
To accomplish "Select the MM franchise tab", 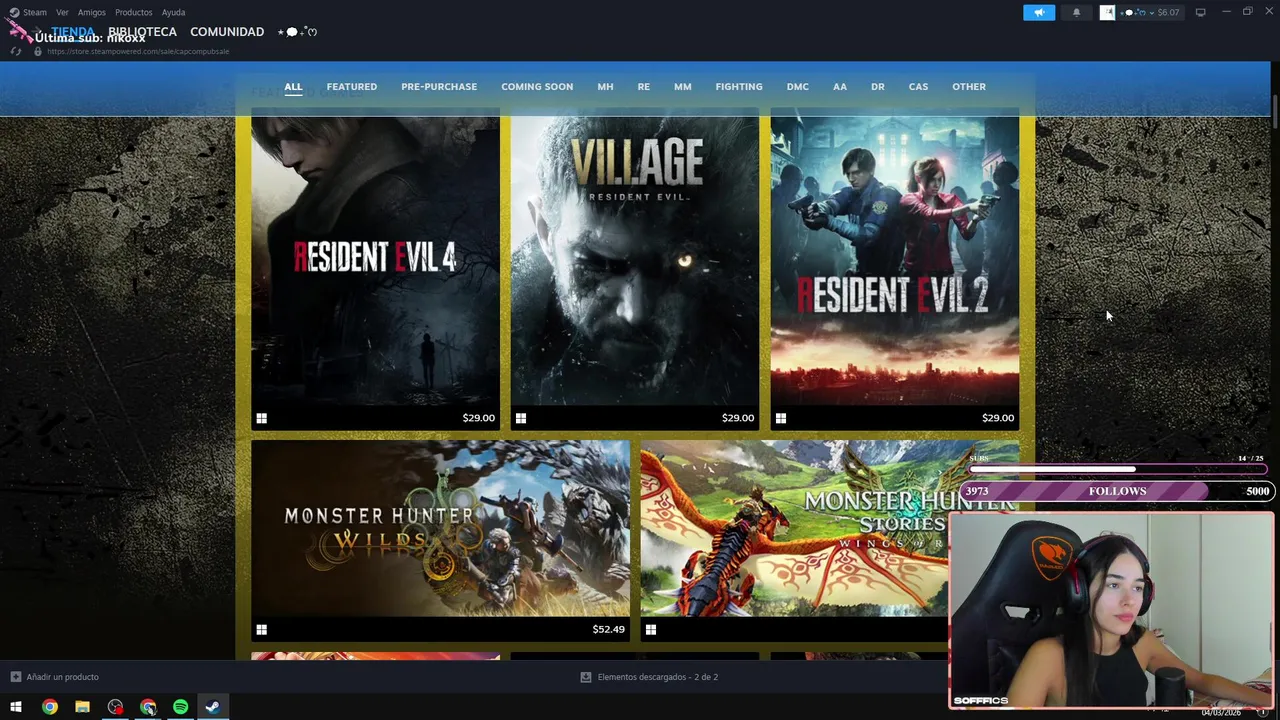I will pyautogui.click(x=683, y=87).
